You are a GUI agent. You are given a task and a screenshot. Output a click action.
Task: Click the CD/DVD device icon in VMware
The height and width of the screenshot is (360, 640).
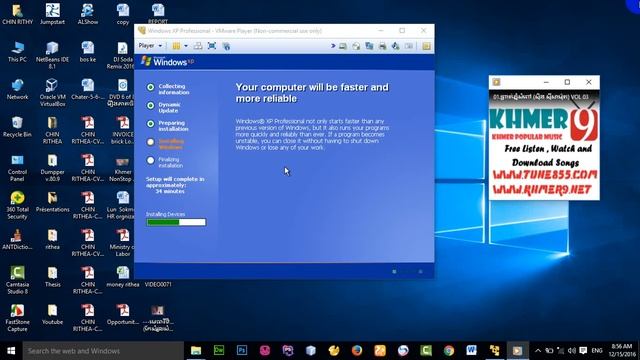click(x=356, y=46)
